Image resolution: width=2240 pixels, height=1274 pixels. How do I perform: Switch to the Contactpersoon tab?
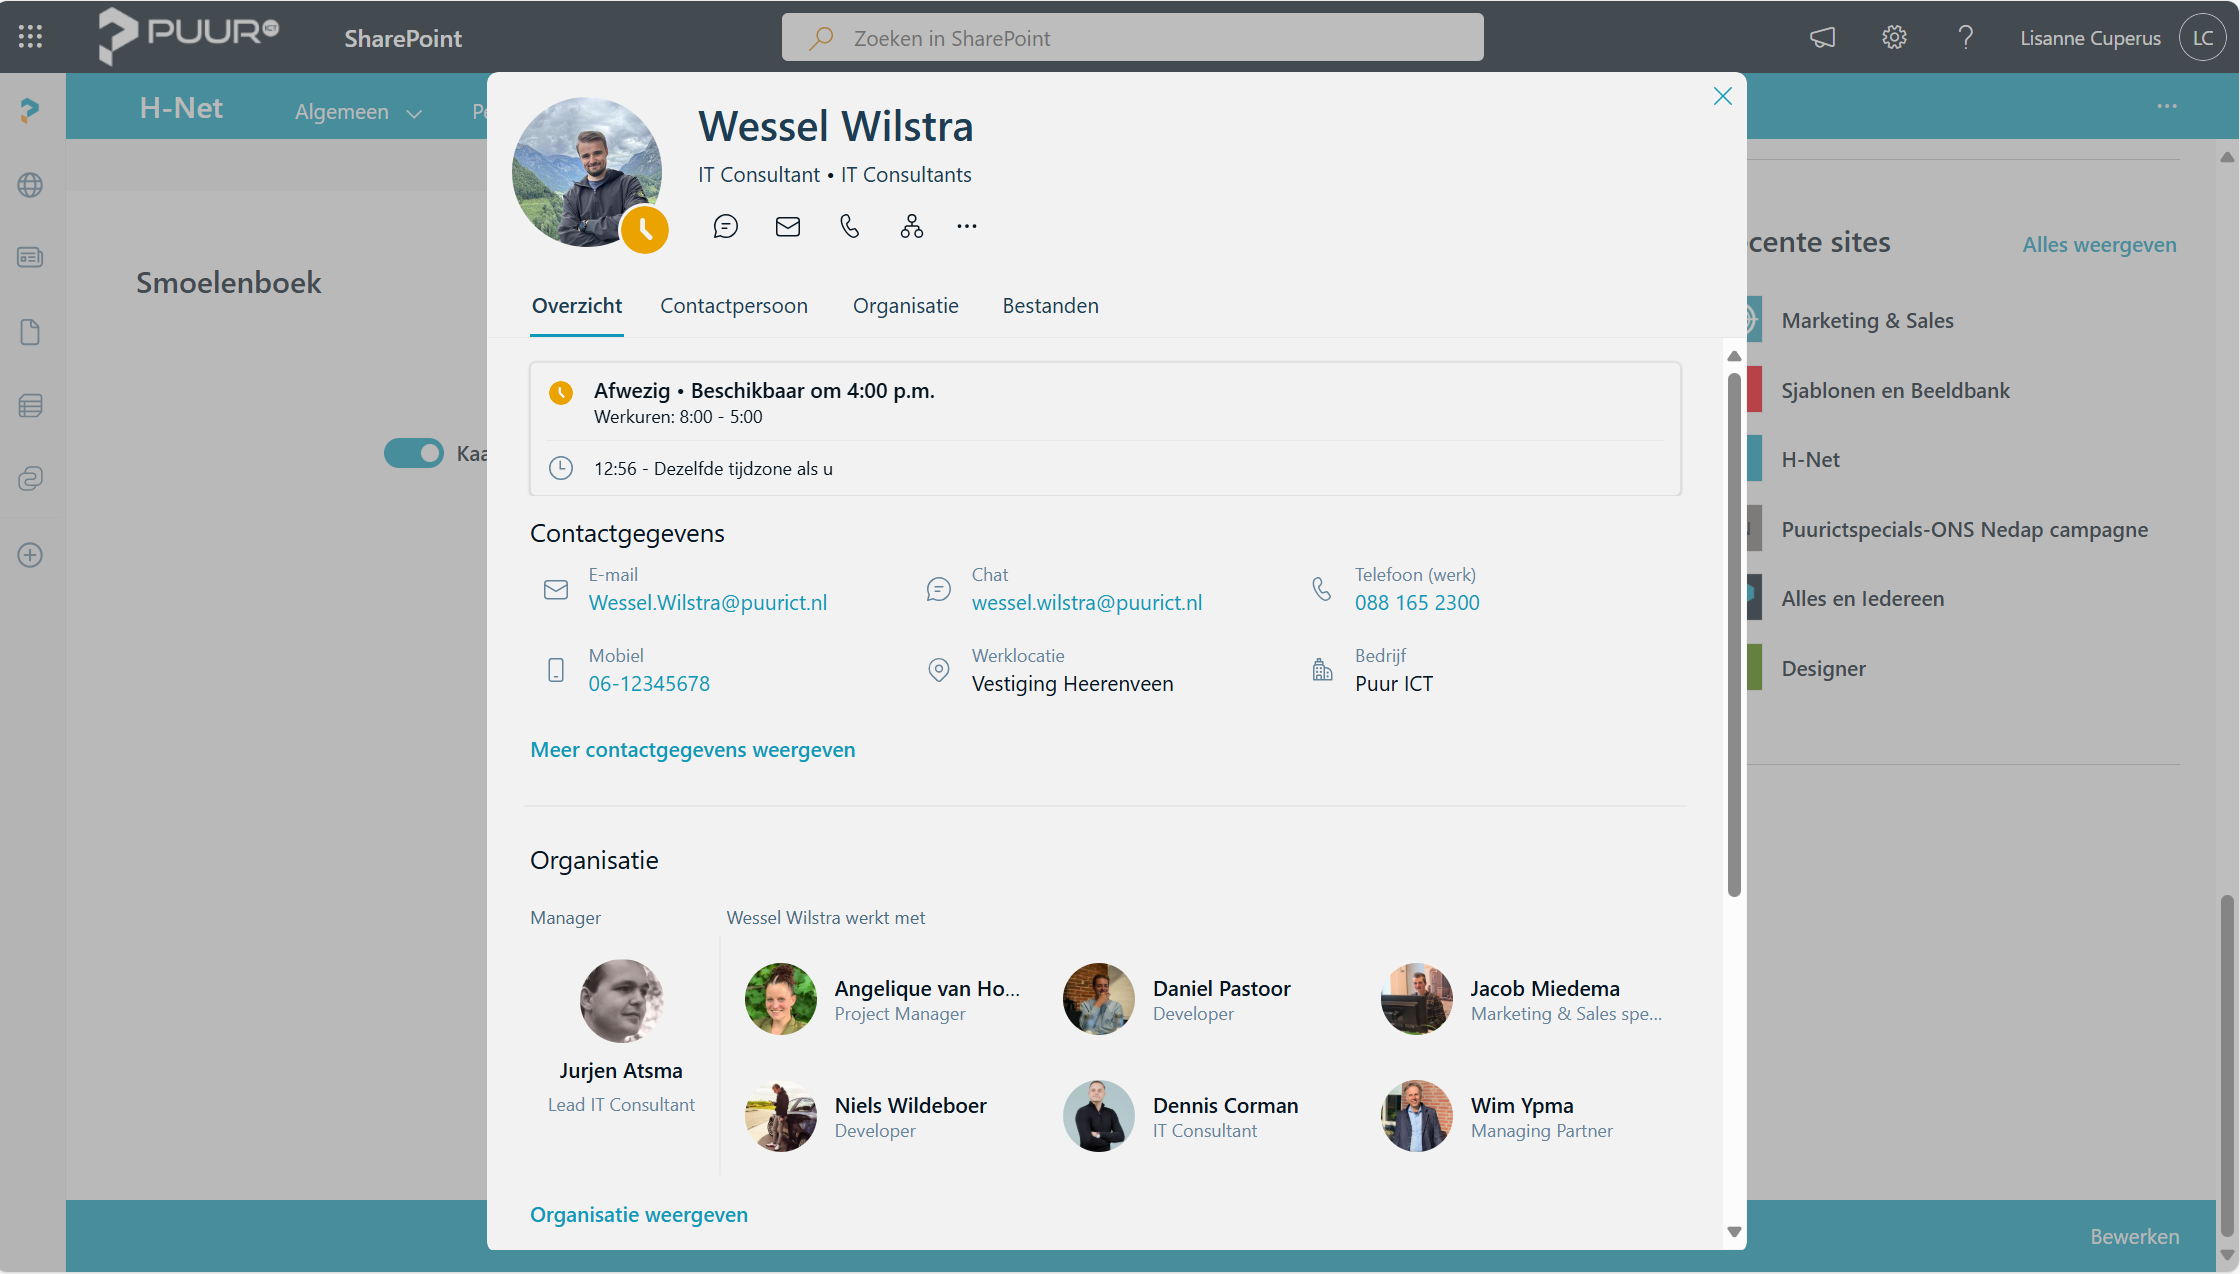coord(733,306)
